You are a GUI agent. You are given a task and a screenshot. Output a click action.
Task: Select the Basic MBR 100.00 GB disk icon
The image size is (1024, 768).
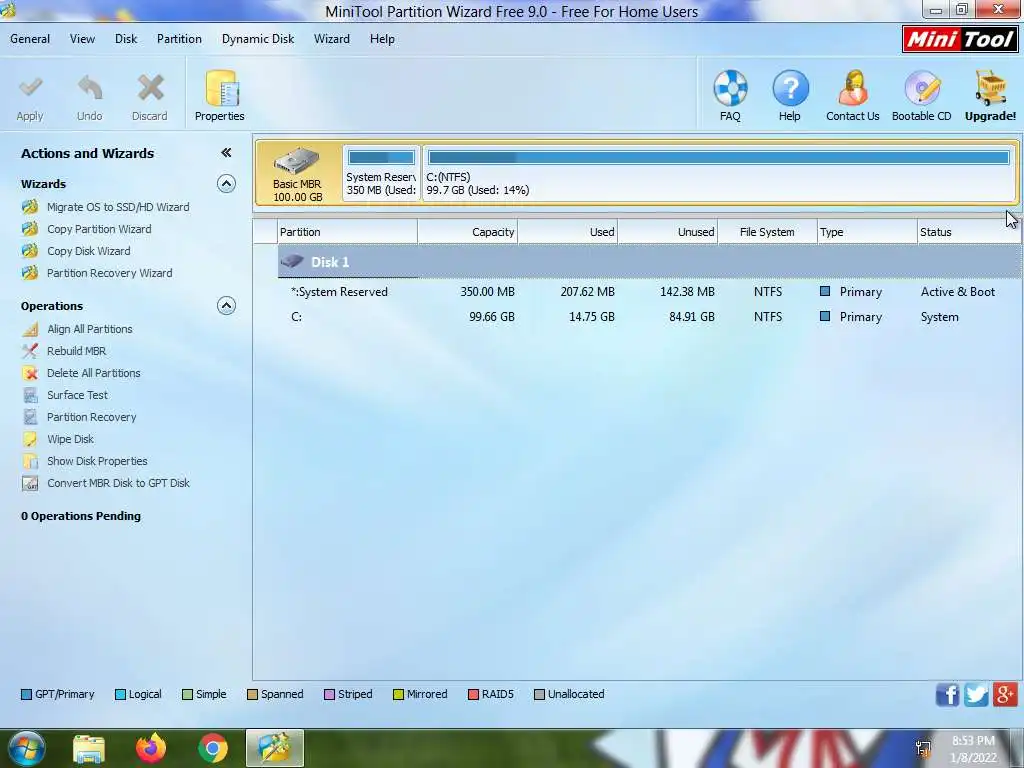[x=298, y=174]
